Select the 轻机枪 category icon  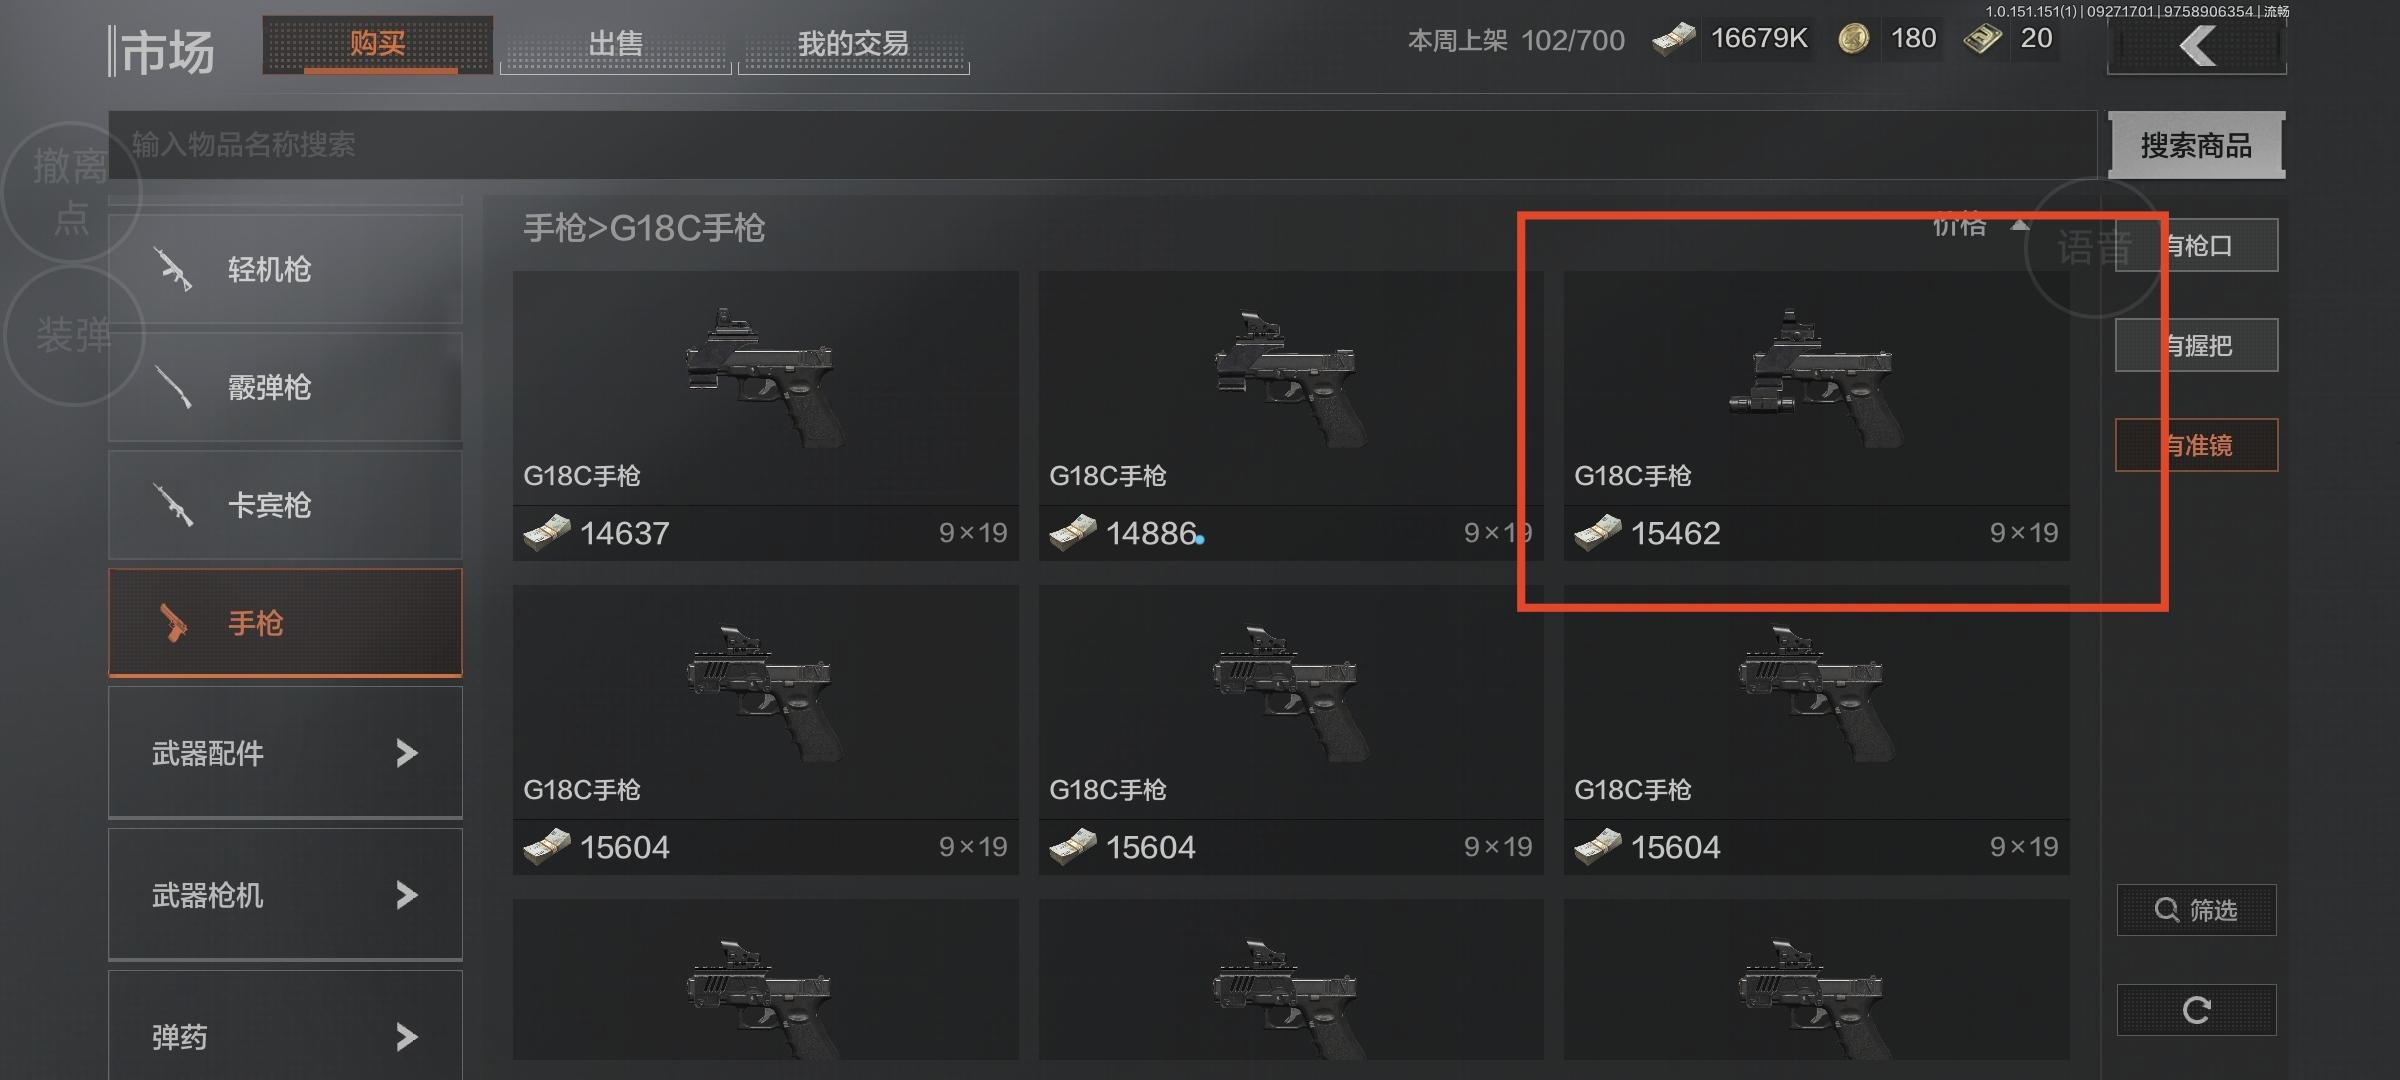[x=173, y=269]
